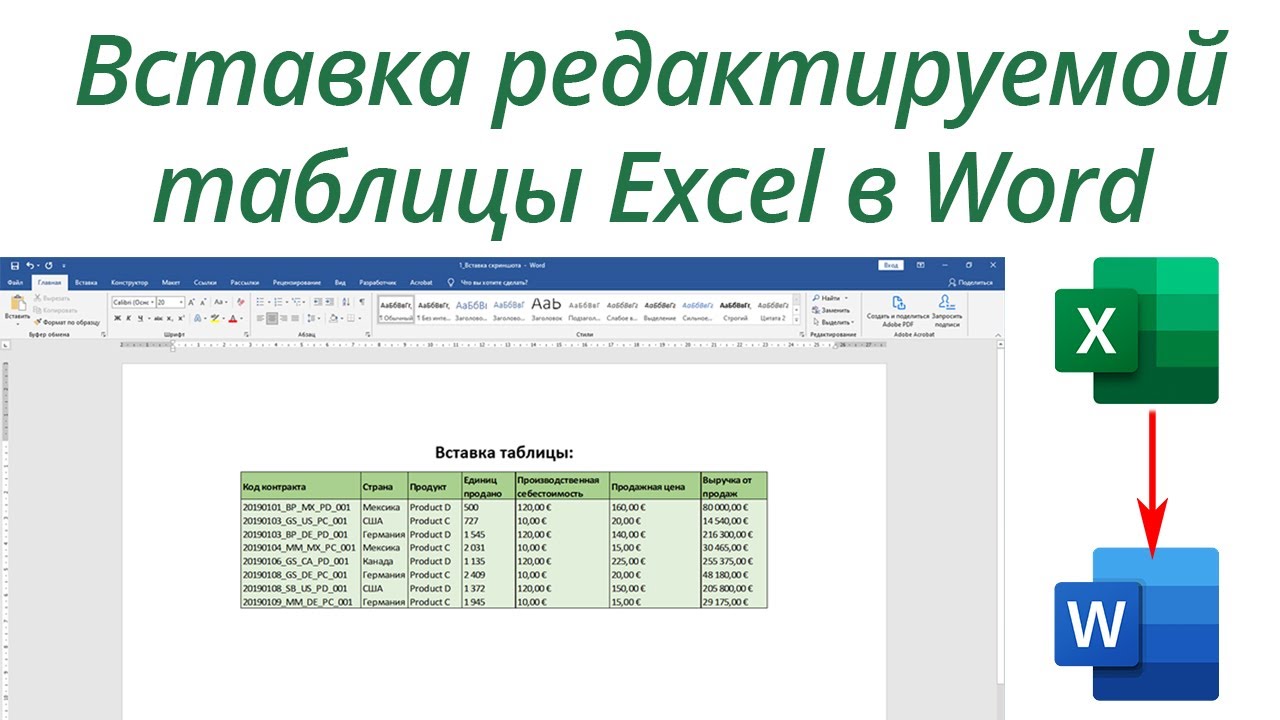Viewport: 1280px width, 720px height.
Task: Click the bulleted list icon
Action: point(261,302)
